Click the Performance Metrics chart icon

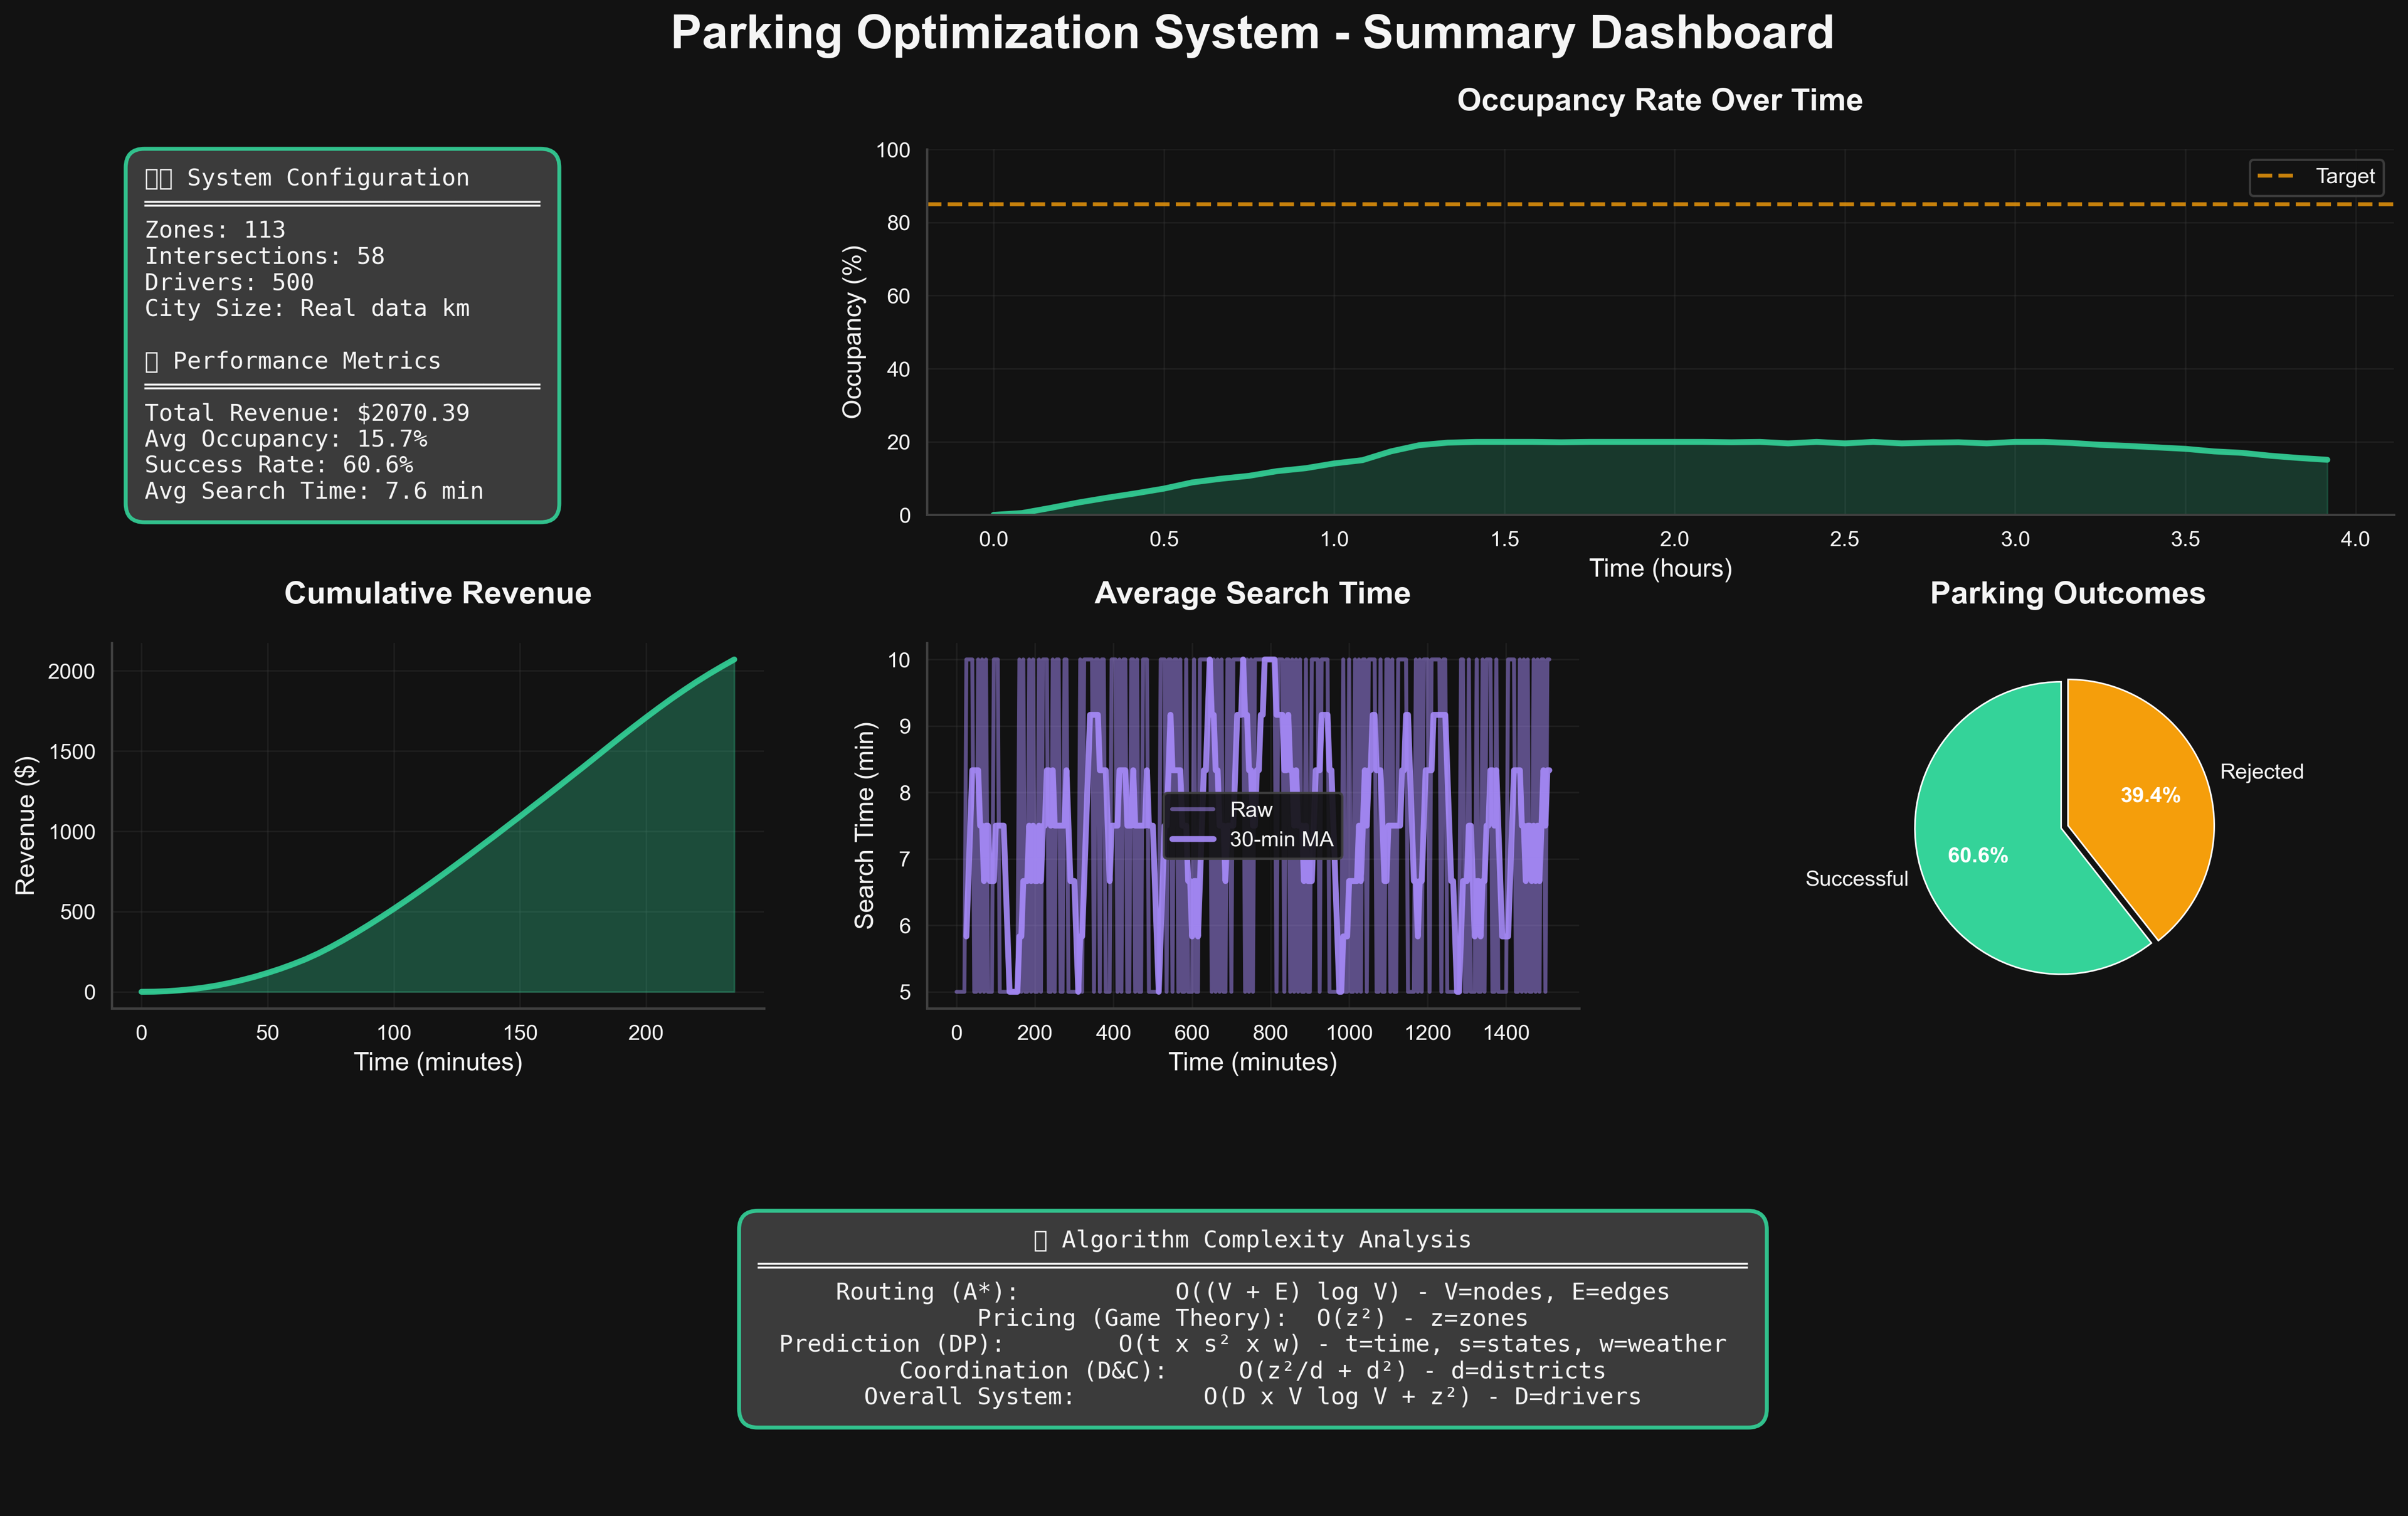tap(152, 361)
